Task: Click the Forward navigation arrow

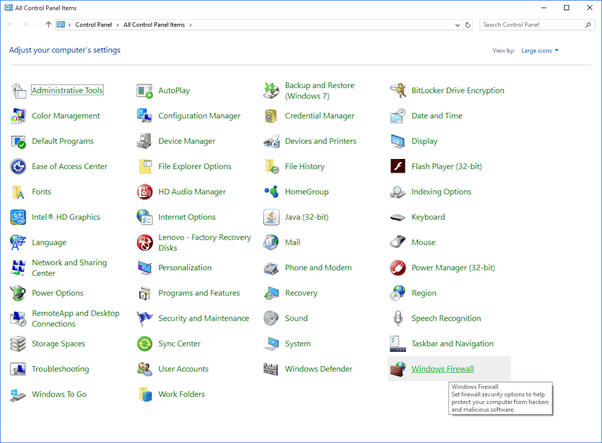Action: tap(25, 25)
